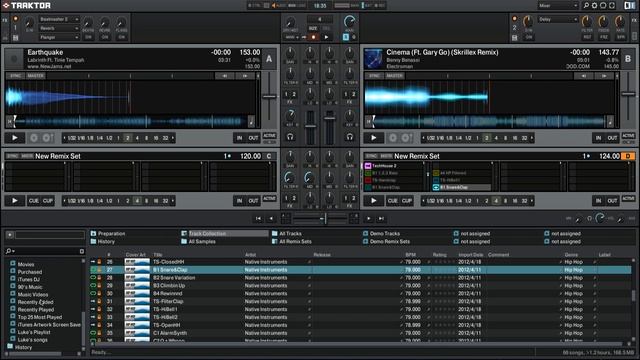Open the Beatmasher 2 effect dropdown
This screenshot has height=360, width=640.
click(59, 19)
